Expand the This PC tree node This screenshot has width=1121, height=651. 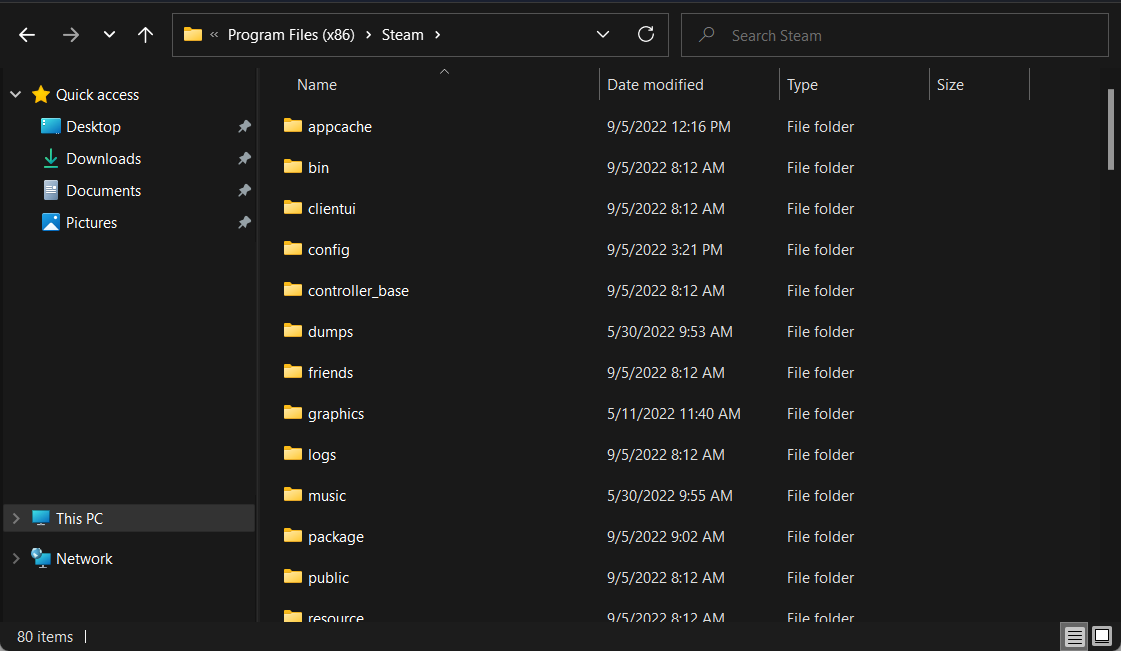coord(16,518)
